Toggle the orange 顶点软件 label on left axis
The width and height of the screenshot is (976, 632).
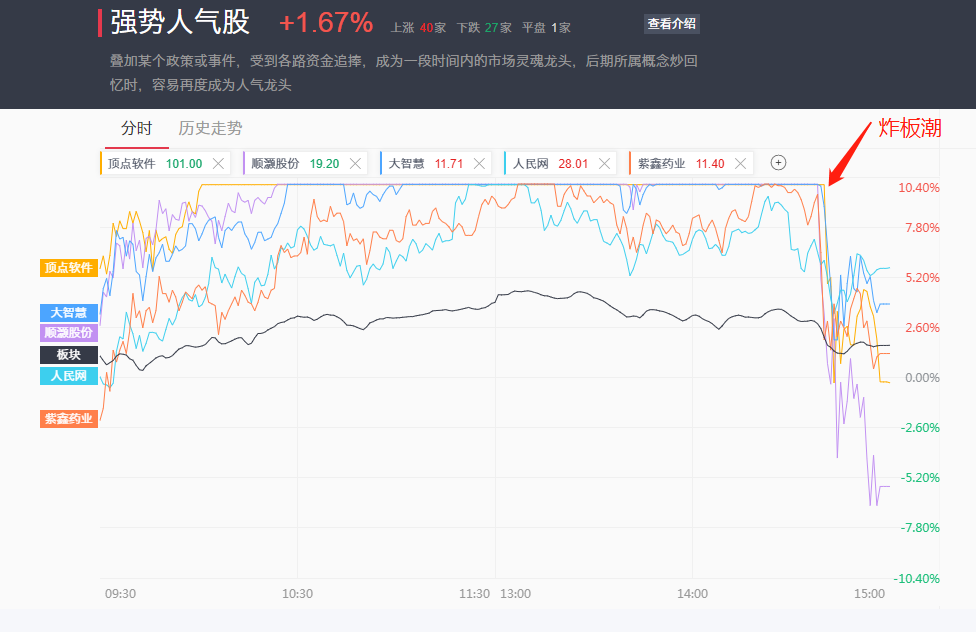69,268
